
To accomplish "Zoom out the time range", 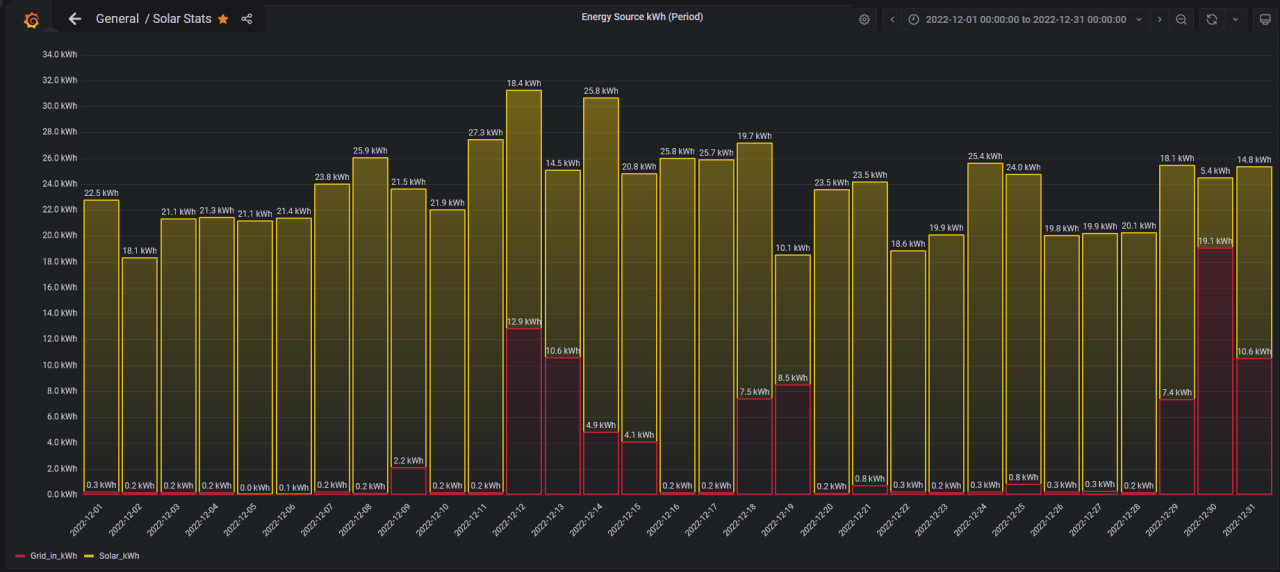I will point(1181,19).
